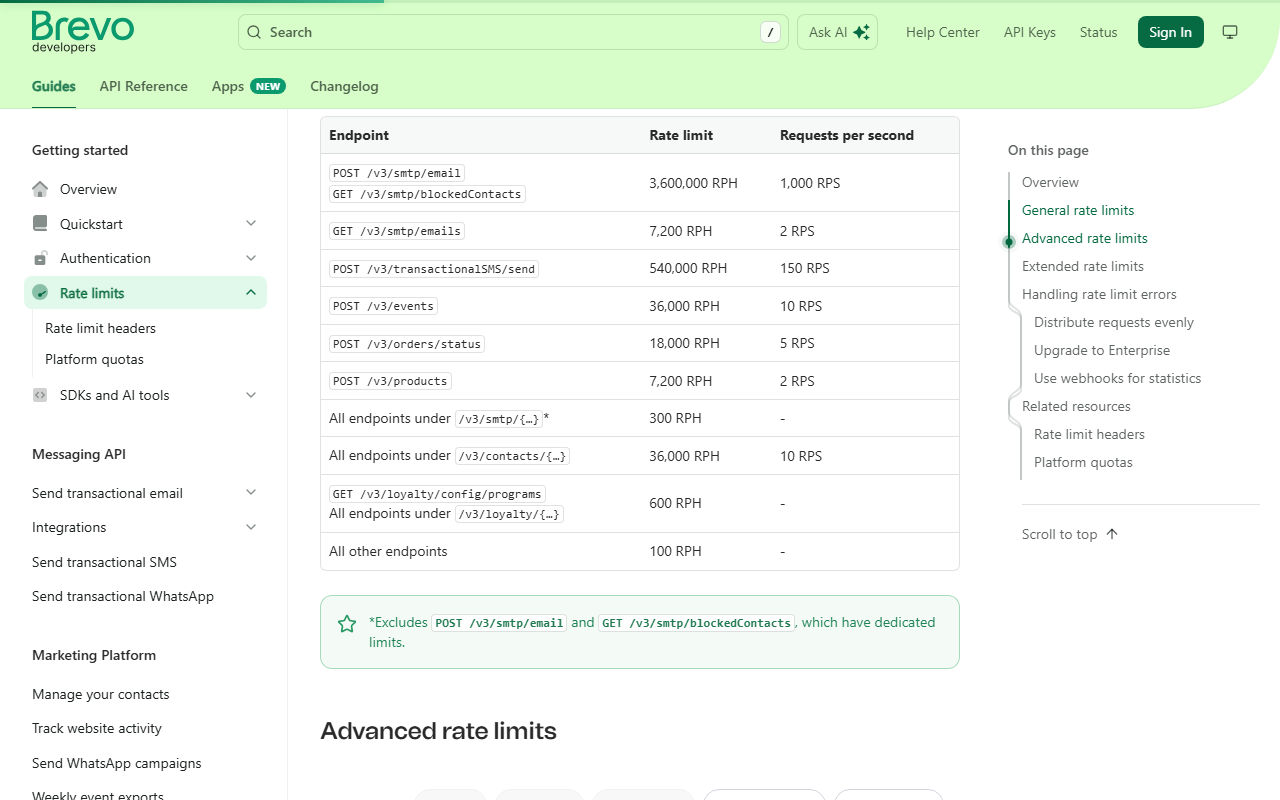Expand the Send transactional email chevron
1280x800 pixels.
251,493
